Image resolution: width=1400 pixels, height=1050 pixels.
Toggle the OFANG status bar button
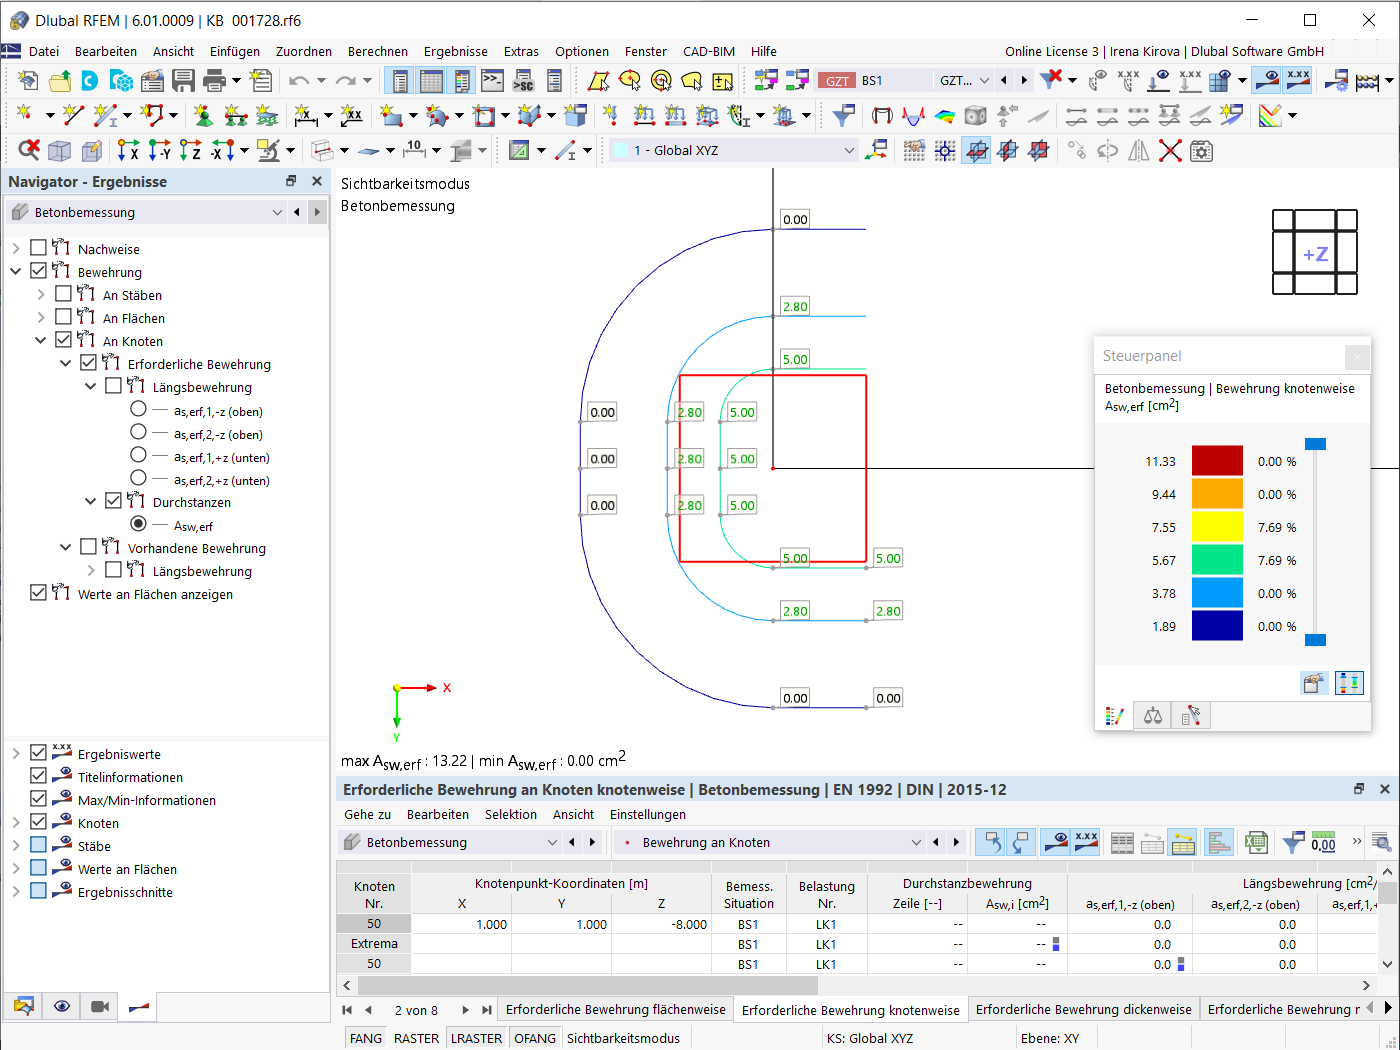(535, 1038)
